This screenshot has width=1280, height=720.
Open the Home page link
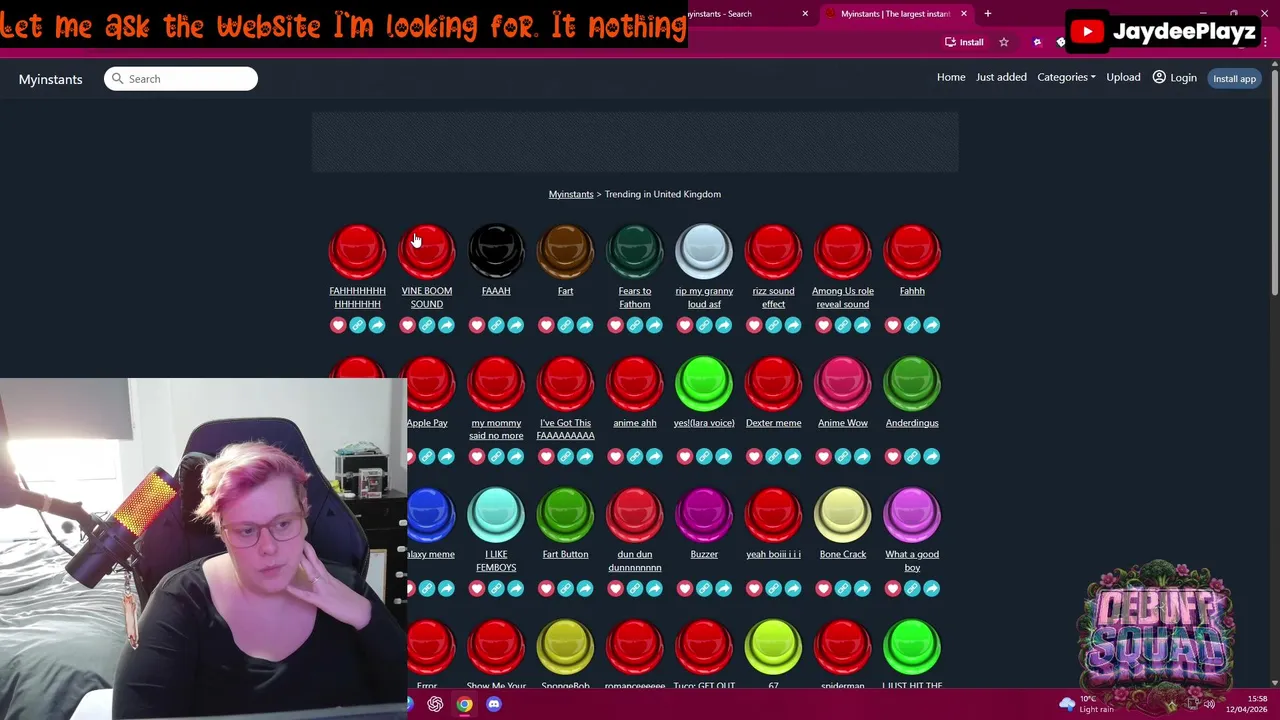[951, 78]
